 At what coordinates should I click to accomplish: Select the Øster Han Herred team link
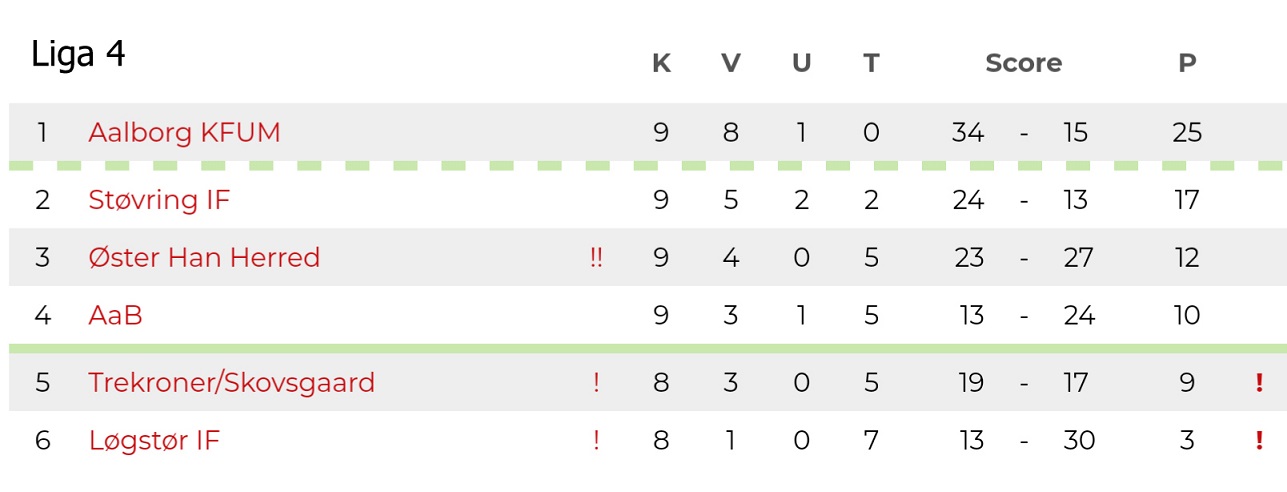(204, 258)
